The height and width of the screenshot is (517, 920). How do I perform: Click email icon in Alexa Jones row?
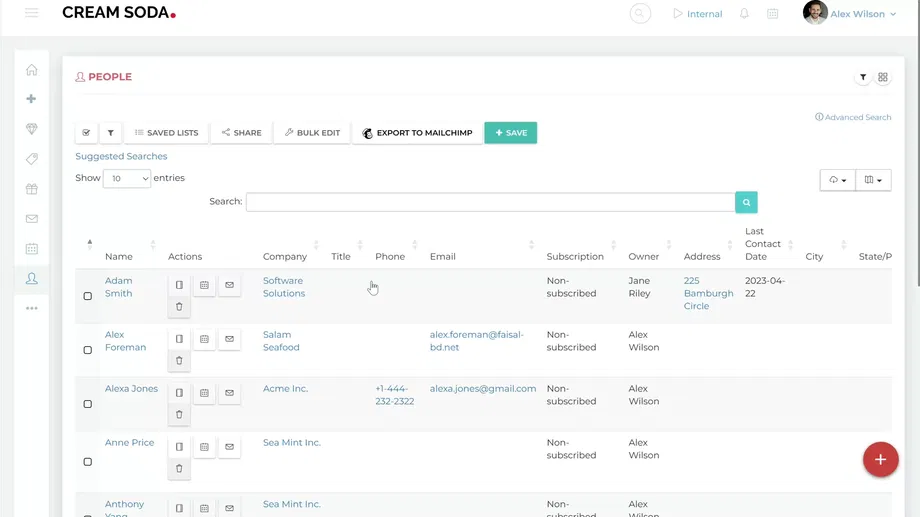(229, 393)
